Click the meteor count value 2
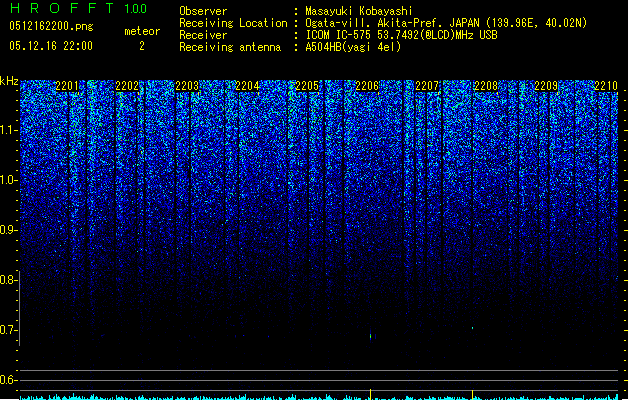The height and width of the screenshot is (400, 629). (x=142, y=46)
